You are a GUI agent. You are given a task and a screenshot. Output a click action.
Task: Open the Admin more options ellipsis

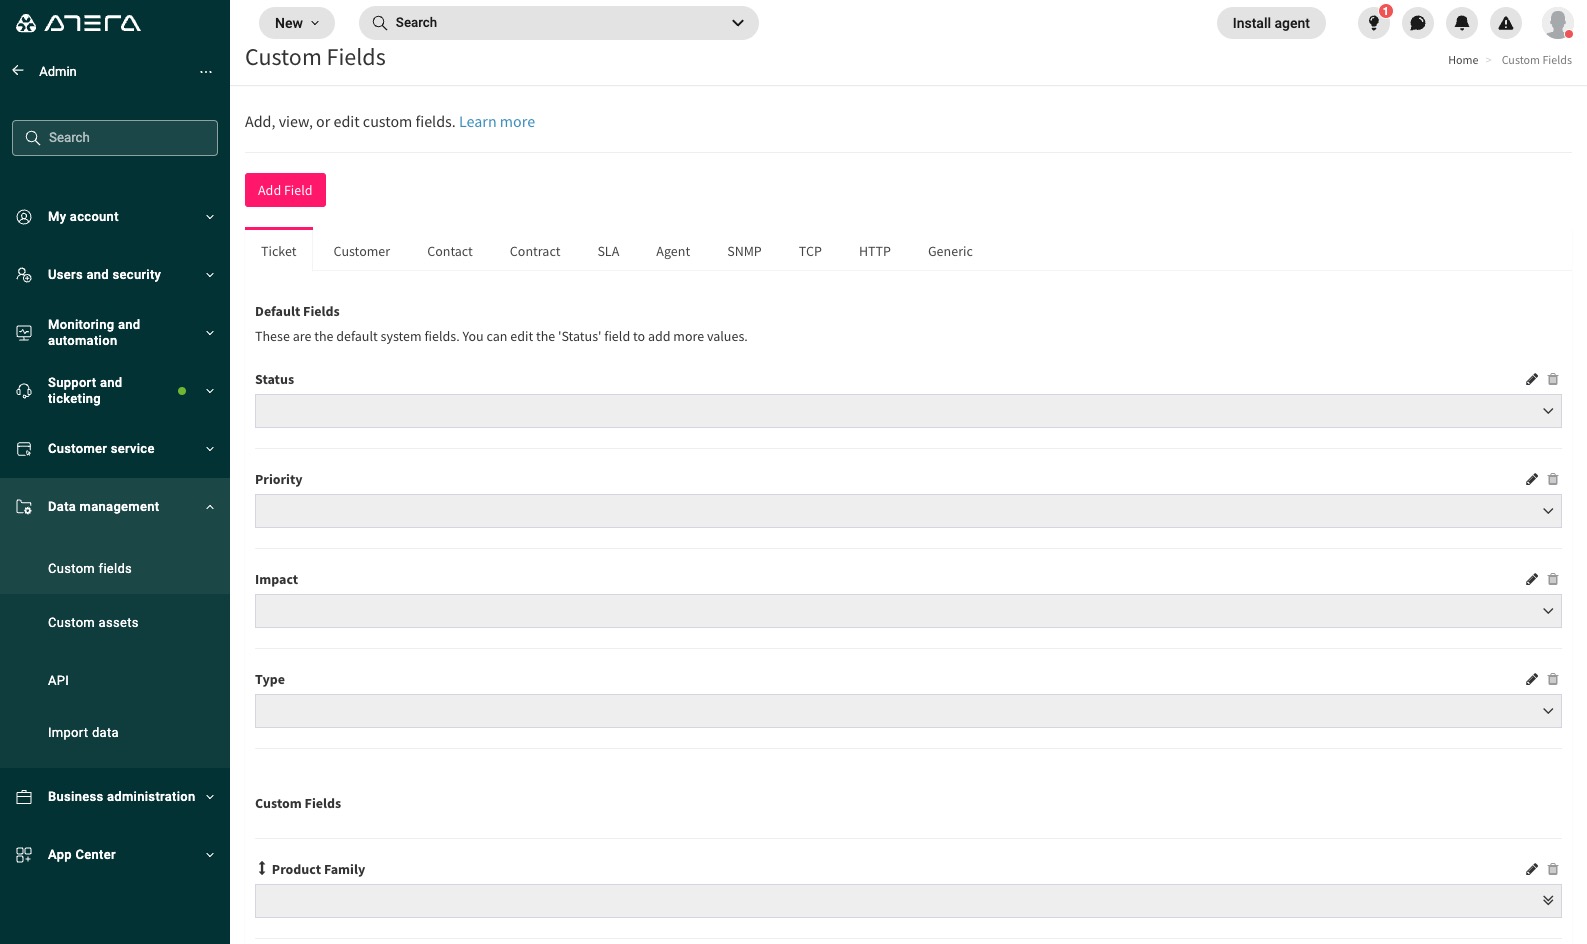tap(206, 72)
